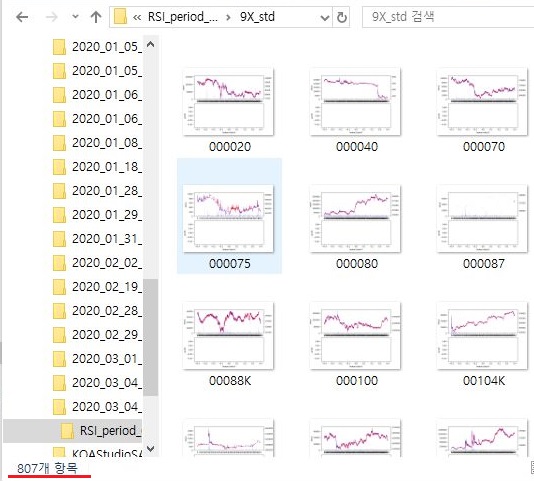Select the 000080 chart thumbnail

point(355,219)
